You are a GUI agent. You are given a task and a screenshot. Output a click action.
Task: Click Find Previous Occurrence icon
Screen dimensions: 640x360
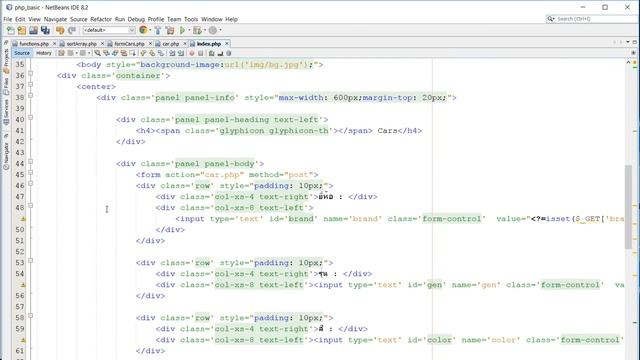(106, 53)
